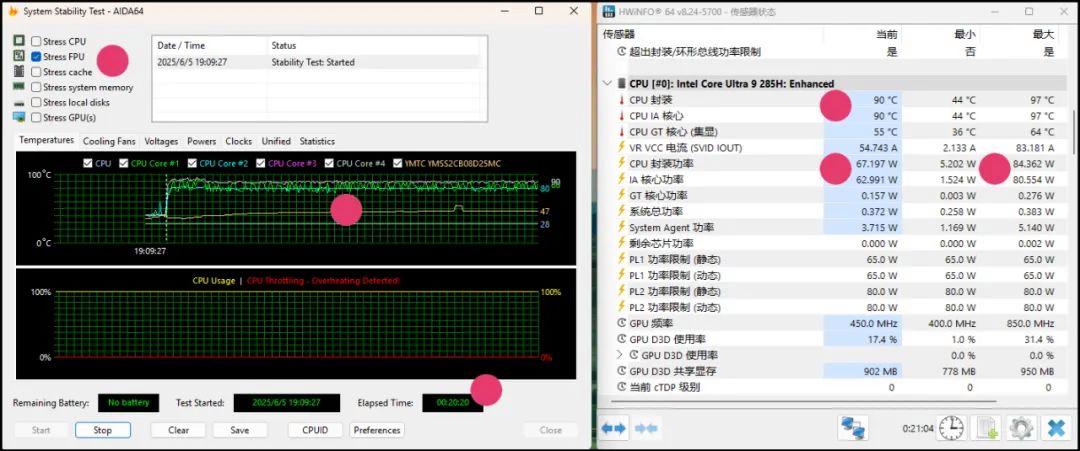The height and width of the screenshot is (451, 1080).
Task: Click the Stress GPU(s) monitor icon
Action: click(19, 117)
